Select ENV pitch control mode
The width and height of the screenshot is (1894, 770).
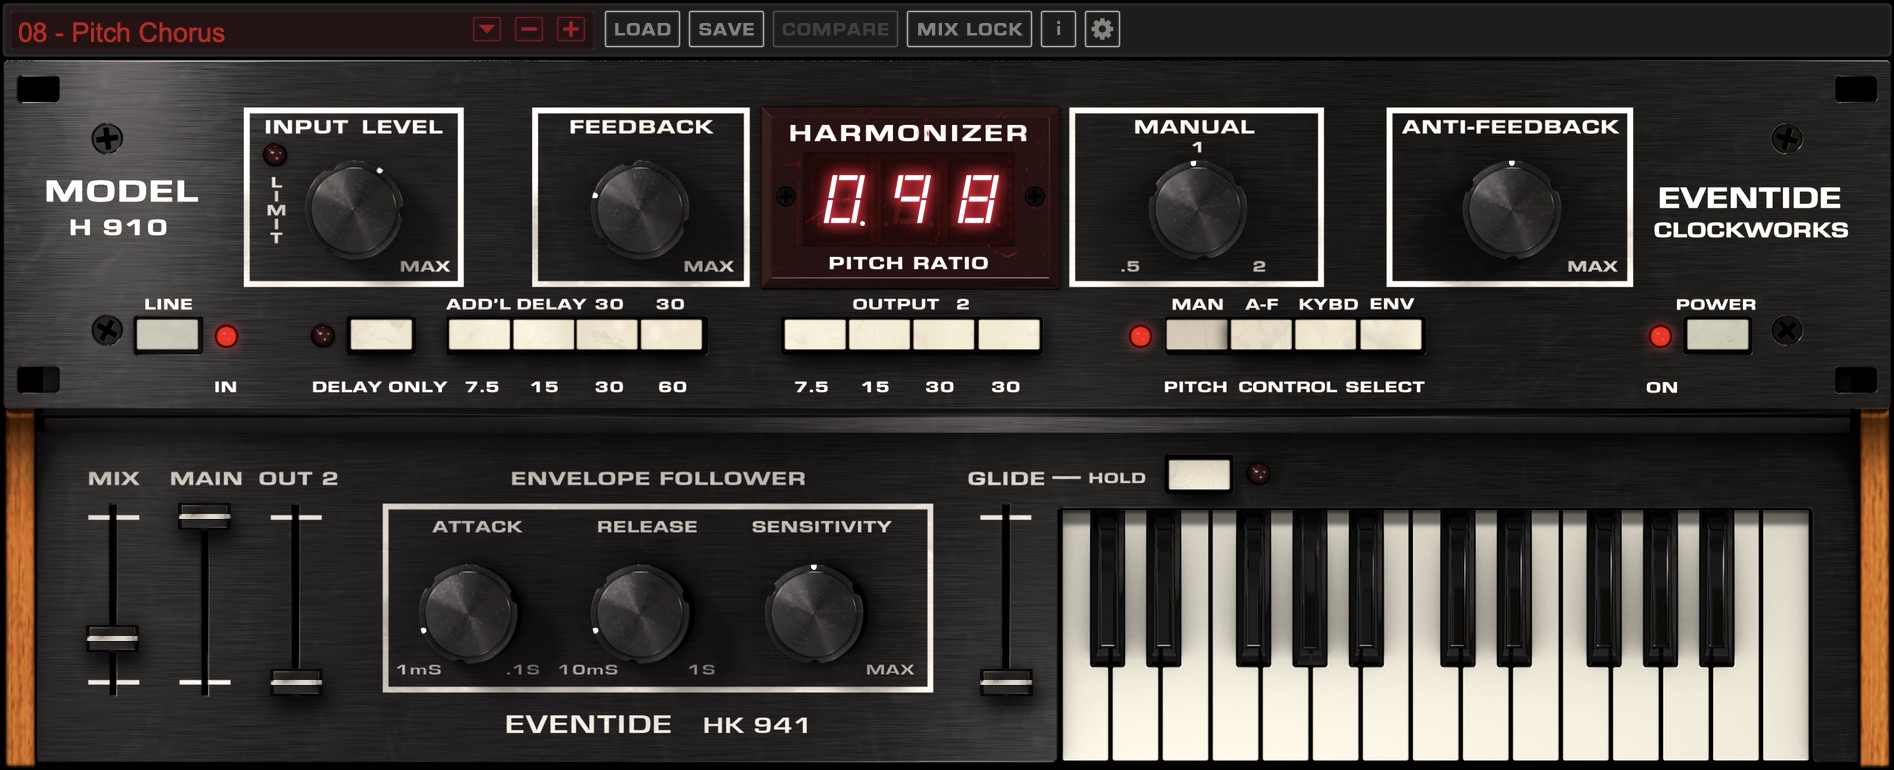1391,336
